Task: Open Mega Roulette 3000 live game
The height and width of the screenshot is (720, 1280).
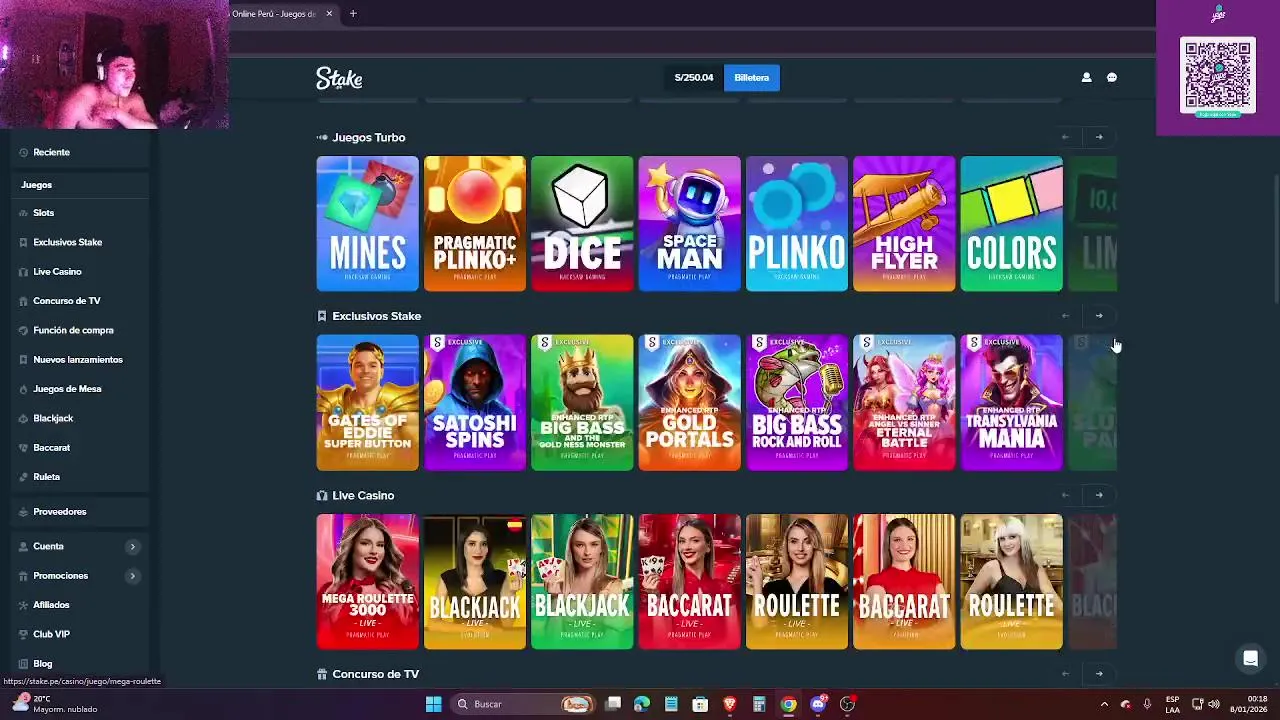Action: 367,582
